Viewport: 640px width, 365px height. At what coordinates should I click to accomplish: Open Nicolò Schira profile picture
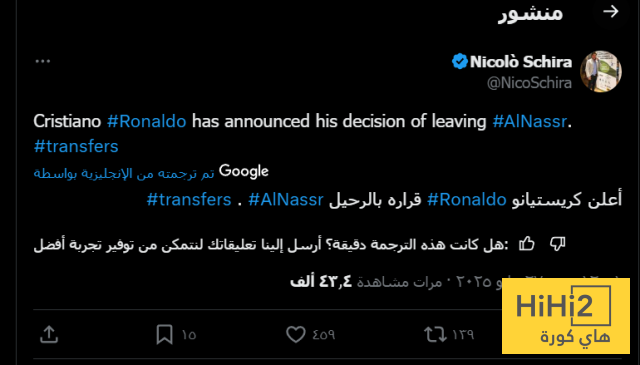tap(601, 71)
